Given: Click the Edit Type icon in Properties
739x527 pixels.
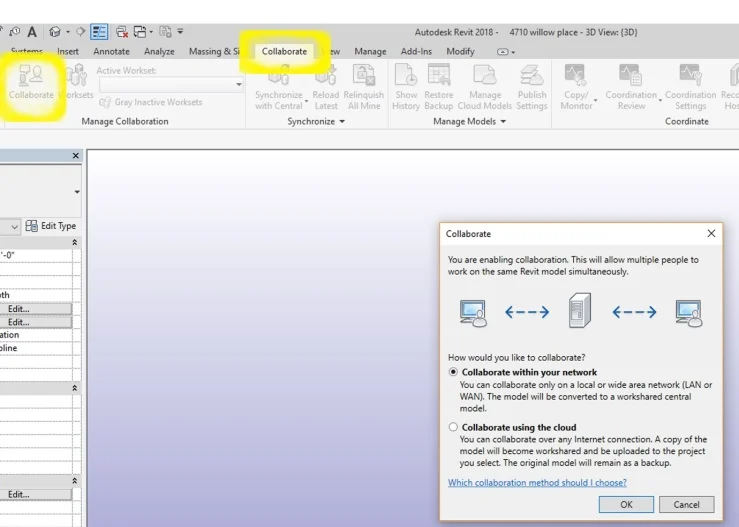Looking at the screenshot, I should tap(32, 226).
